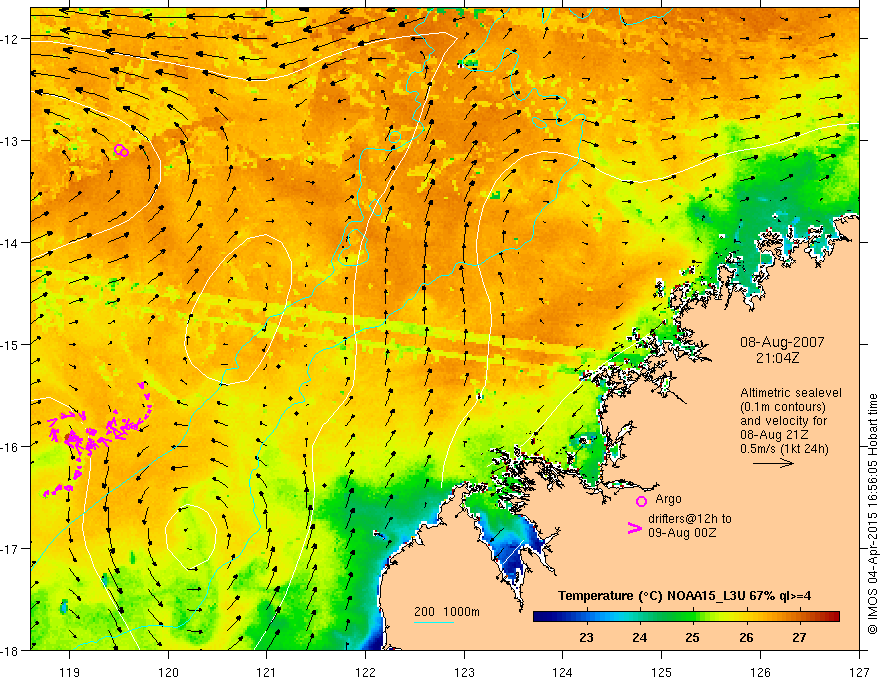
Task: Click the color bar value 26
Action: point(746,638)
